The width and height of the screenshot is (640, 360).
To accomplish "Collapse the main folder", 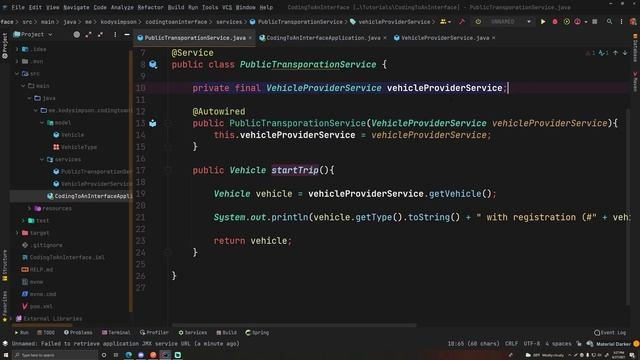I will point(23,86).
